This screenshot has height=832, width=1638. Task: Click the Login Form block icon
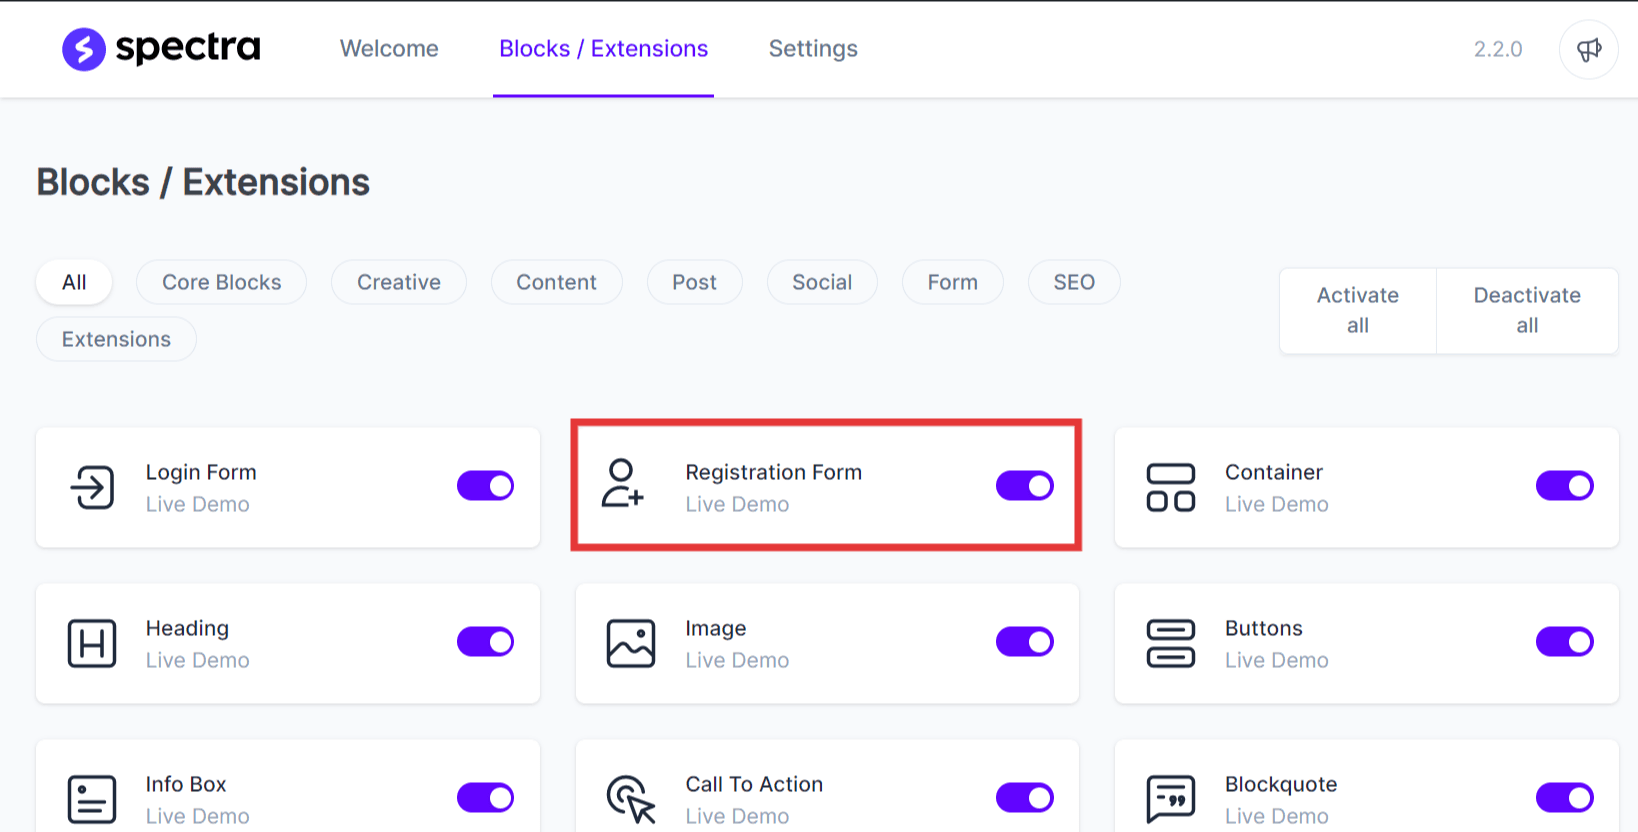tap(92, 487)
